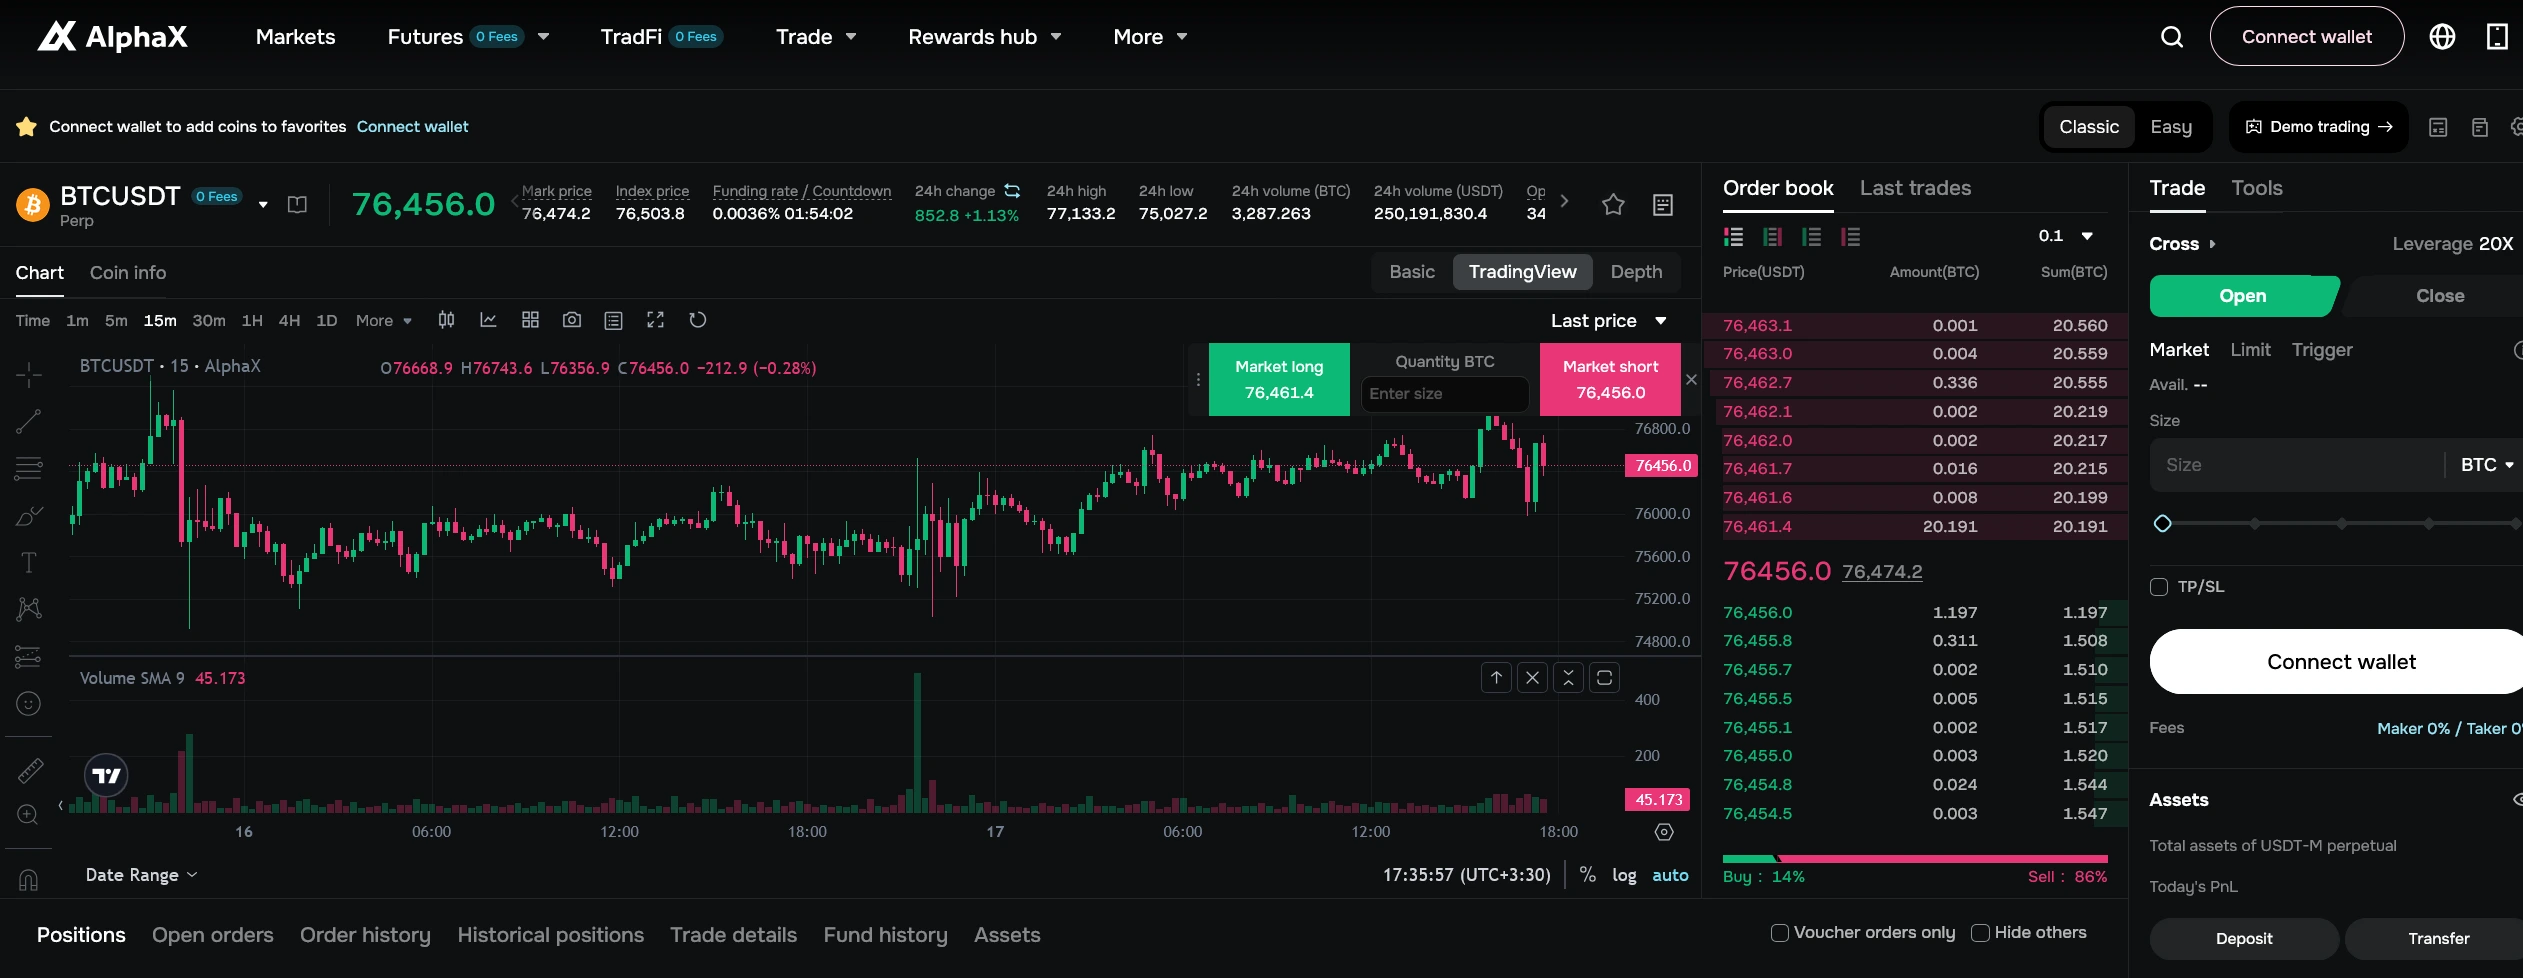Image resolution: width=2523 pixels, height=978 pixels.
Task: Toggle percentage scale on the chart
Action: [1587, 875]
